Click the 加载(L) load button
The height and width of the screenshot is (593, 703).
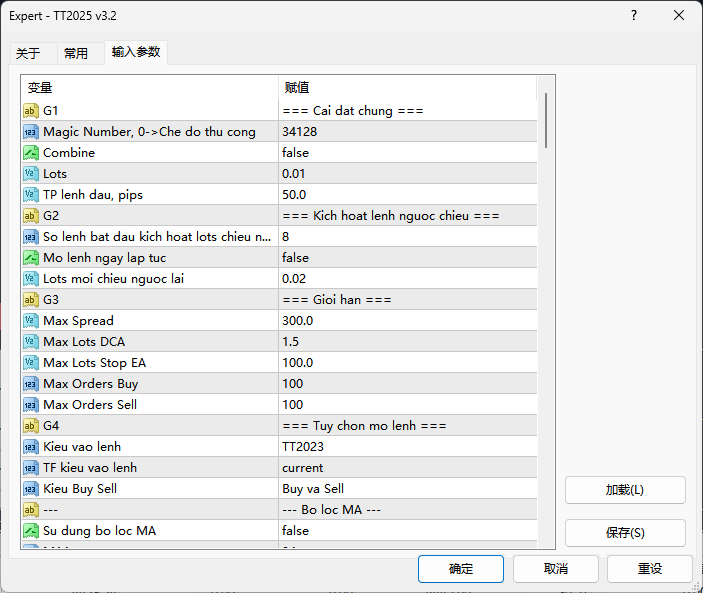click(625, 490)
